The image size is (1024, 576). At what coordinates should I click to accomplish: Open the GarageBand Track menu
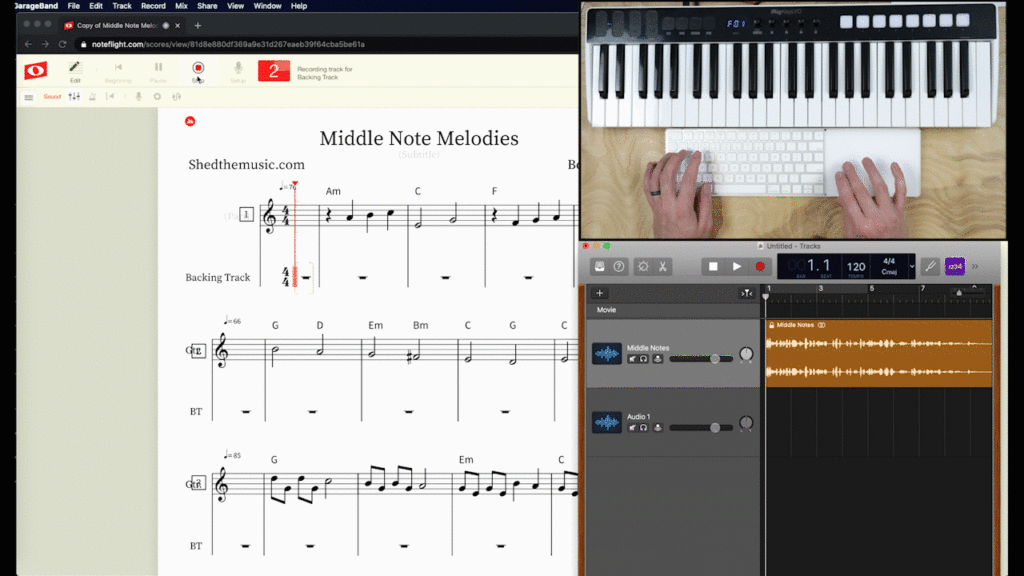(121, 5)
